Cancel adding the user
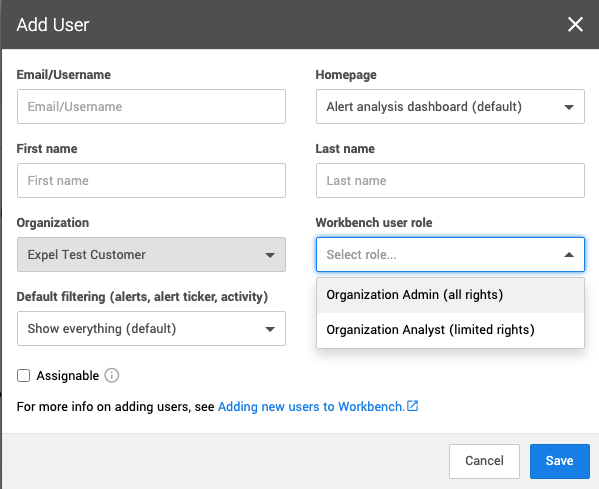 click(x=484, y=461)
